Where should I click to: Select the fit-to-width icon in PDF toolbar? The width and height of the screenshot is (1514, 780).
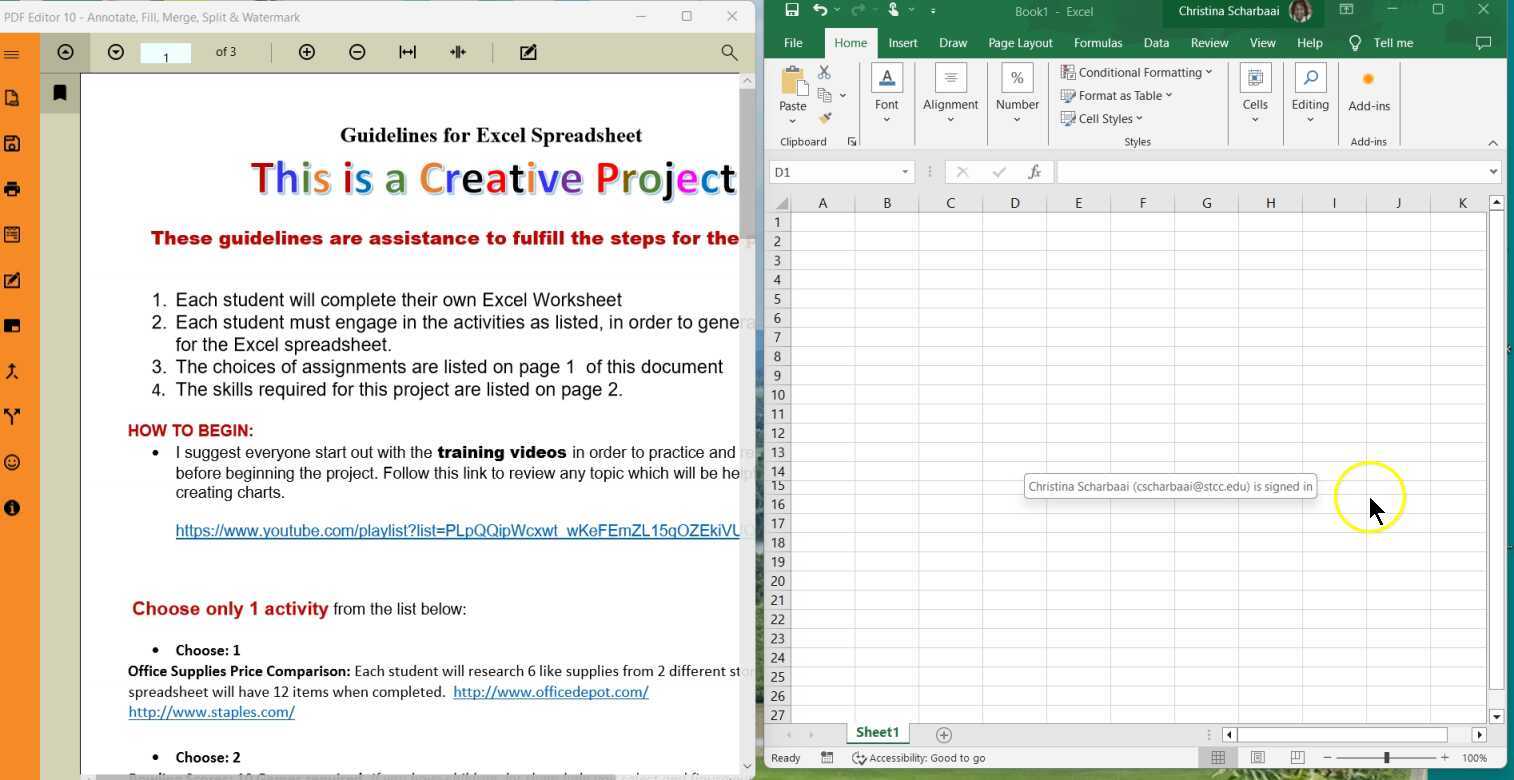(408, 52)
